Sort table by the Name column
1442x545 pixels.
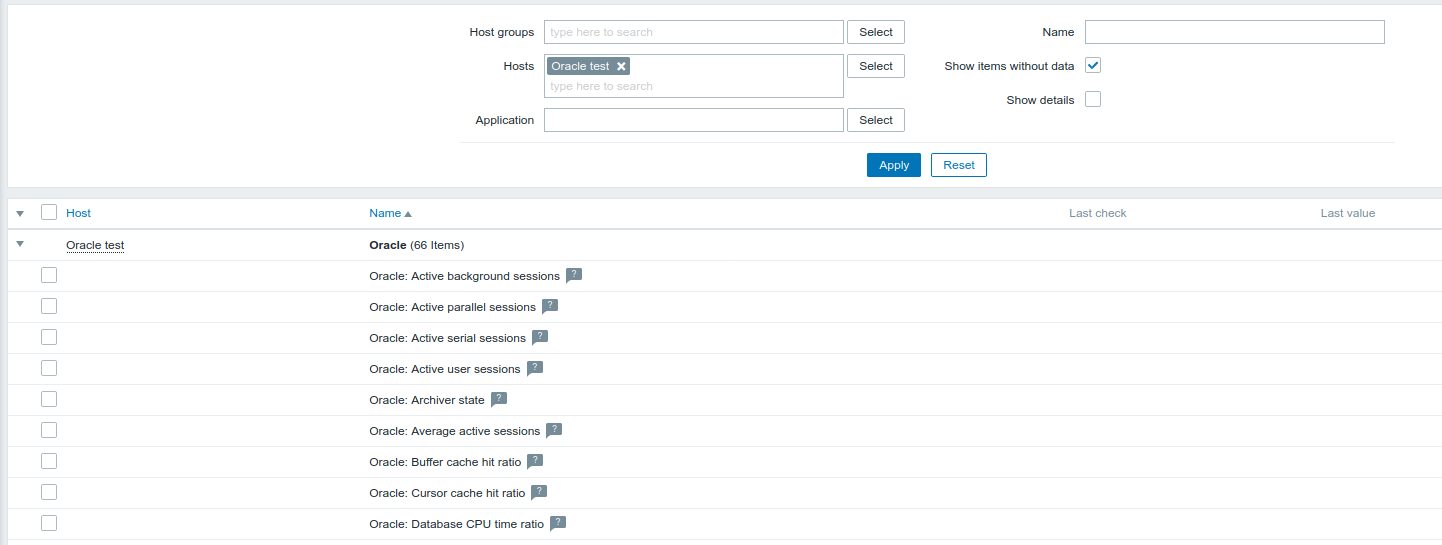point(385,213)
